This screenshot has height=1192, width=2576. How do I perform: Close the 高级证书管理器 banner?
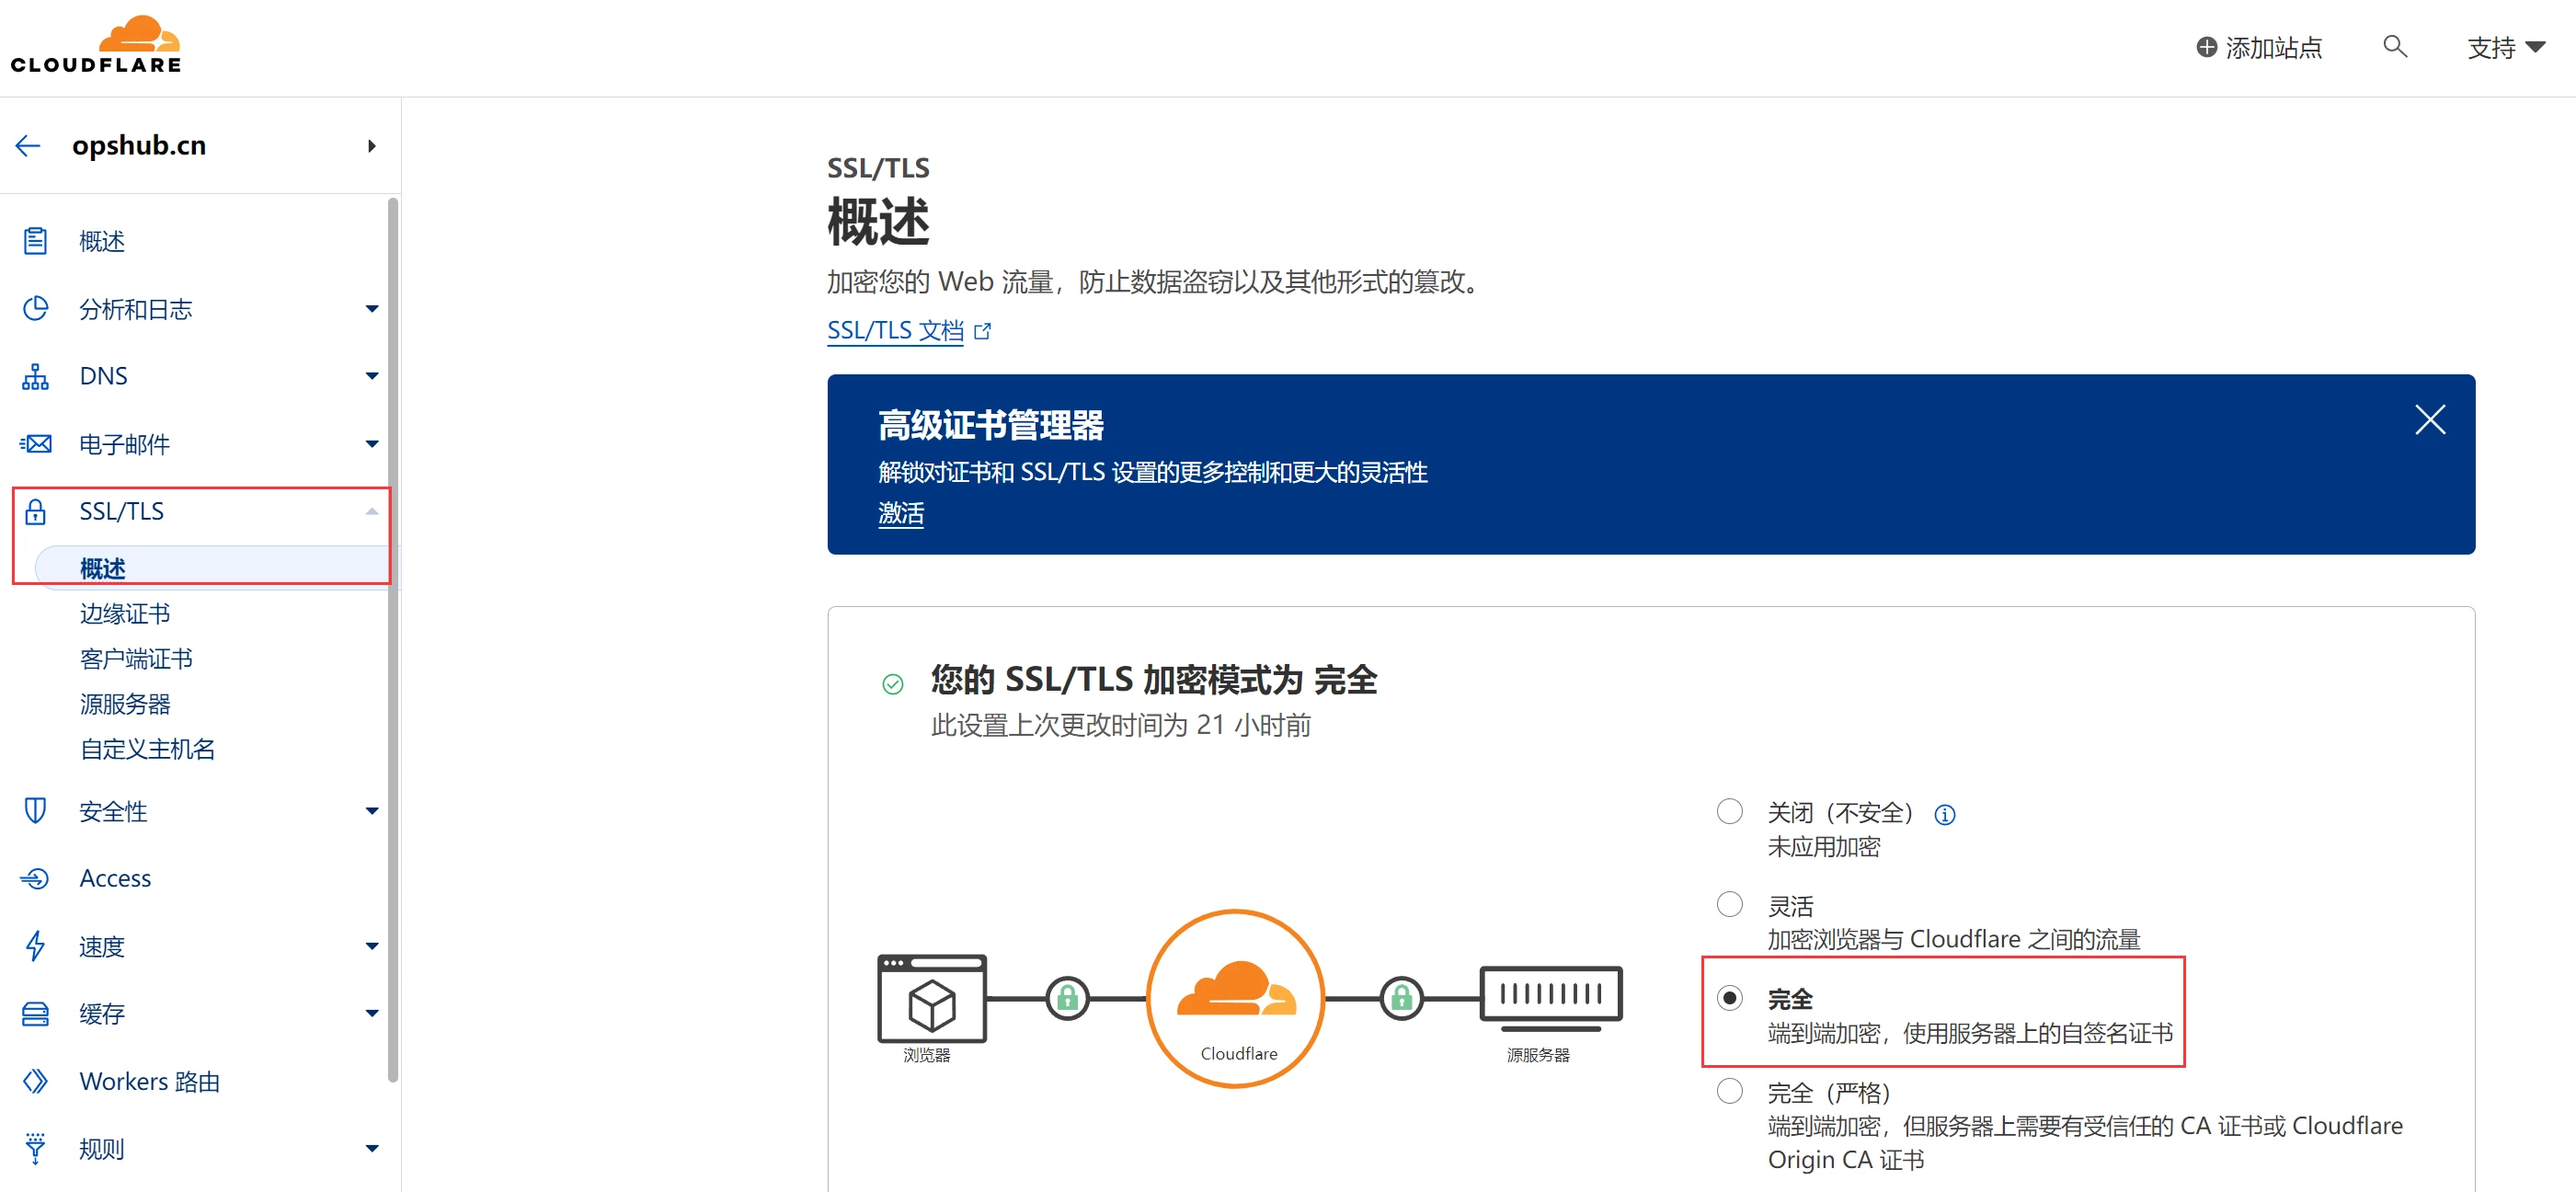2429,419
